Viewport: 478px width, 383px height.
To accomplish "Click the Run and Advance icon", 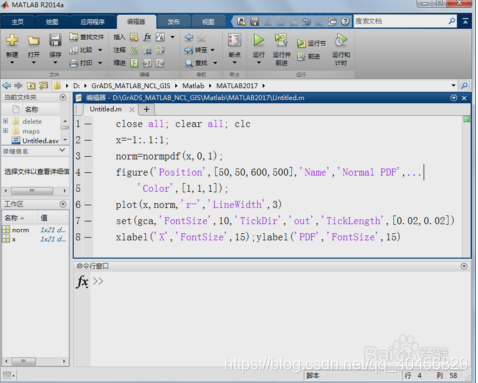I will point(281,40).
